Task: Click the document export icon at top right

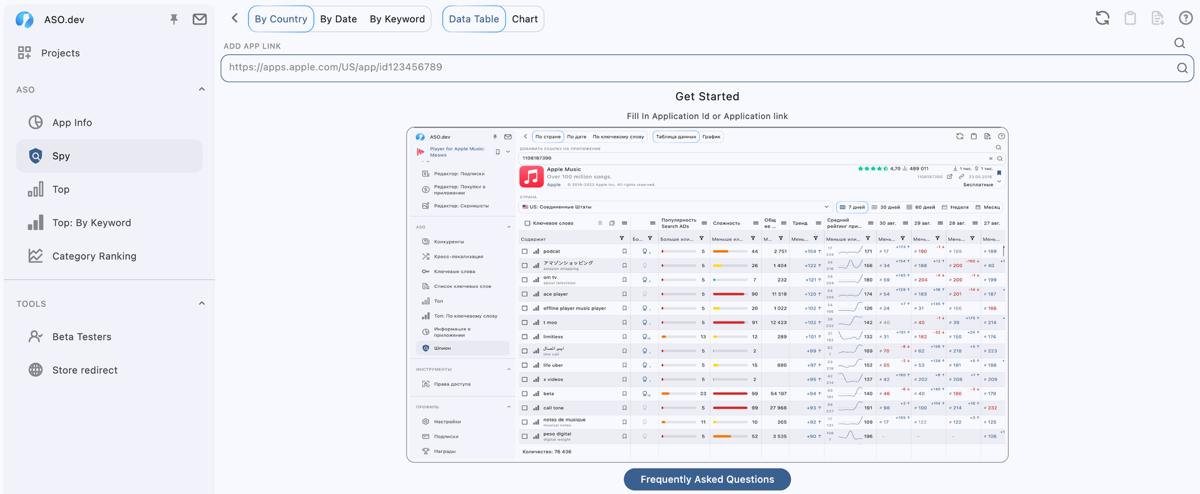Action: pyautogui.click(x=1157, y=18)
